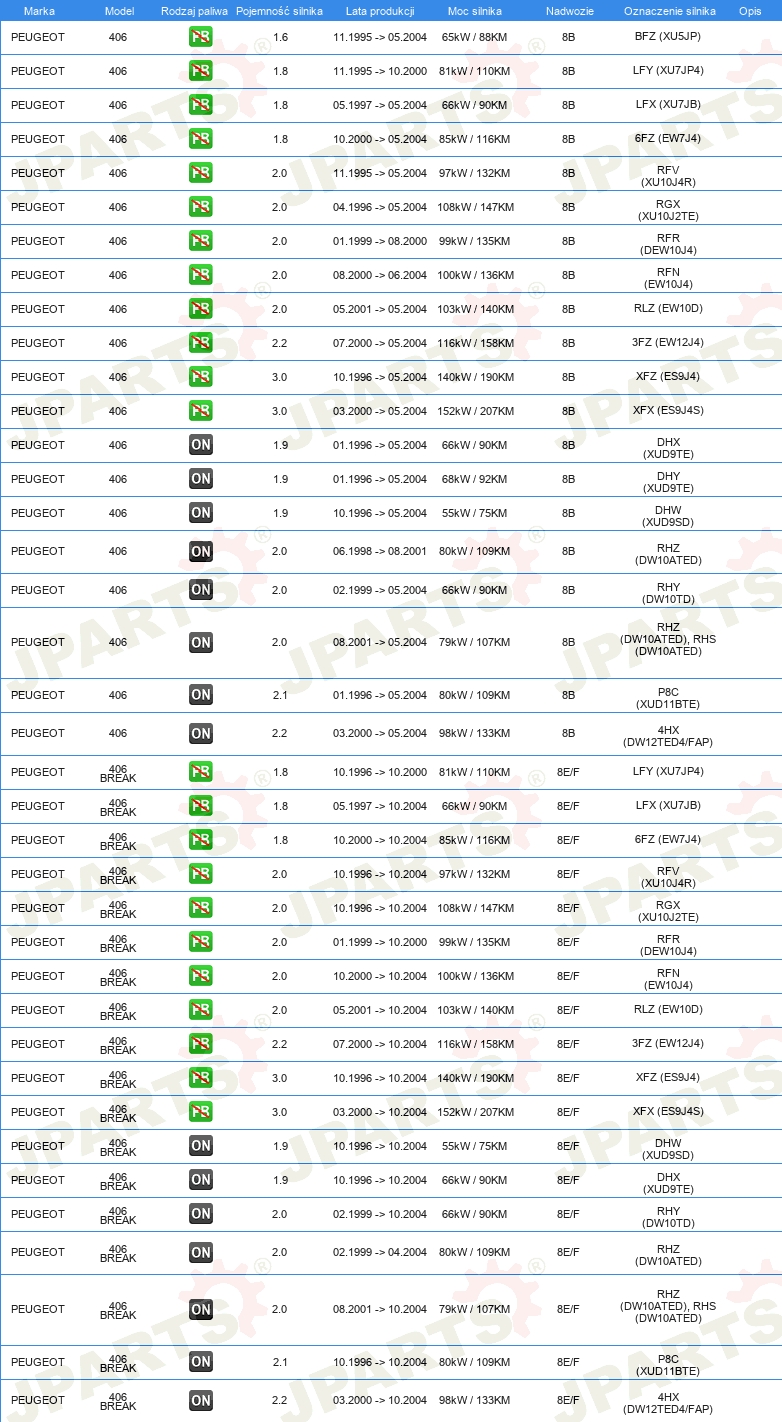Screen dimensions: 782x1422
Task: Click the diesel ON icon in the DHY (XUD9TE) row
Action: click(x=201, y=479)
